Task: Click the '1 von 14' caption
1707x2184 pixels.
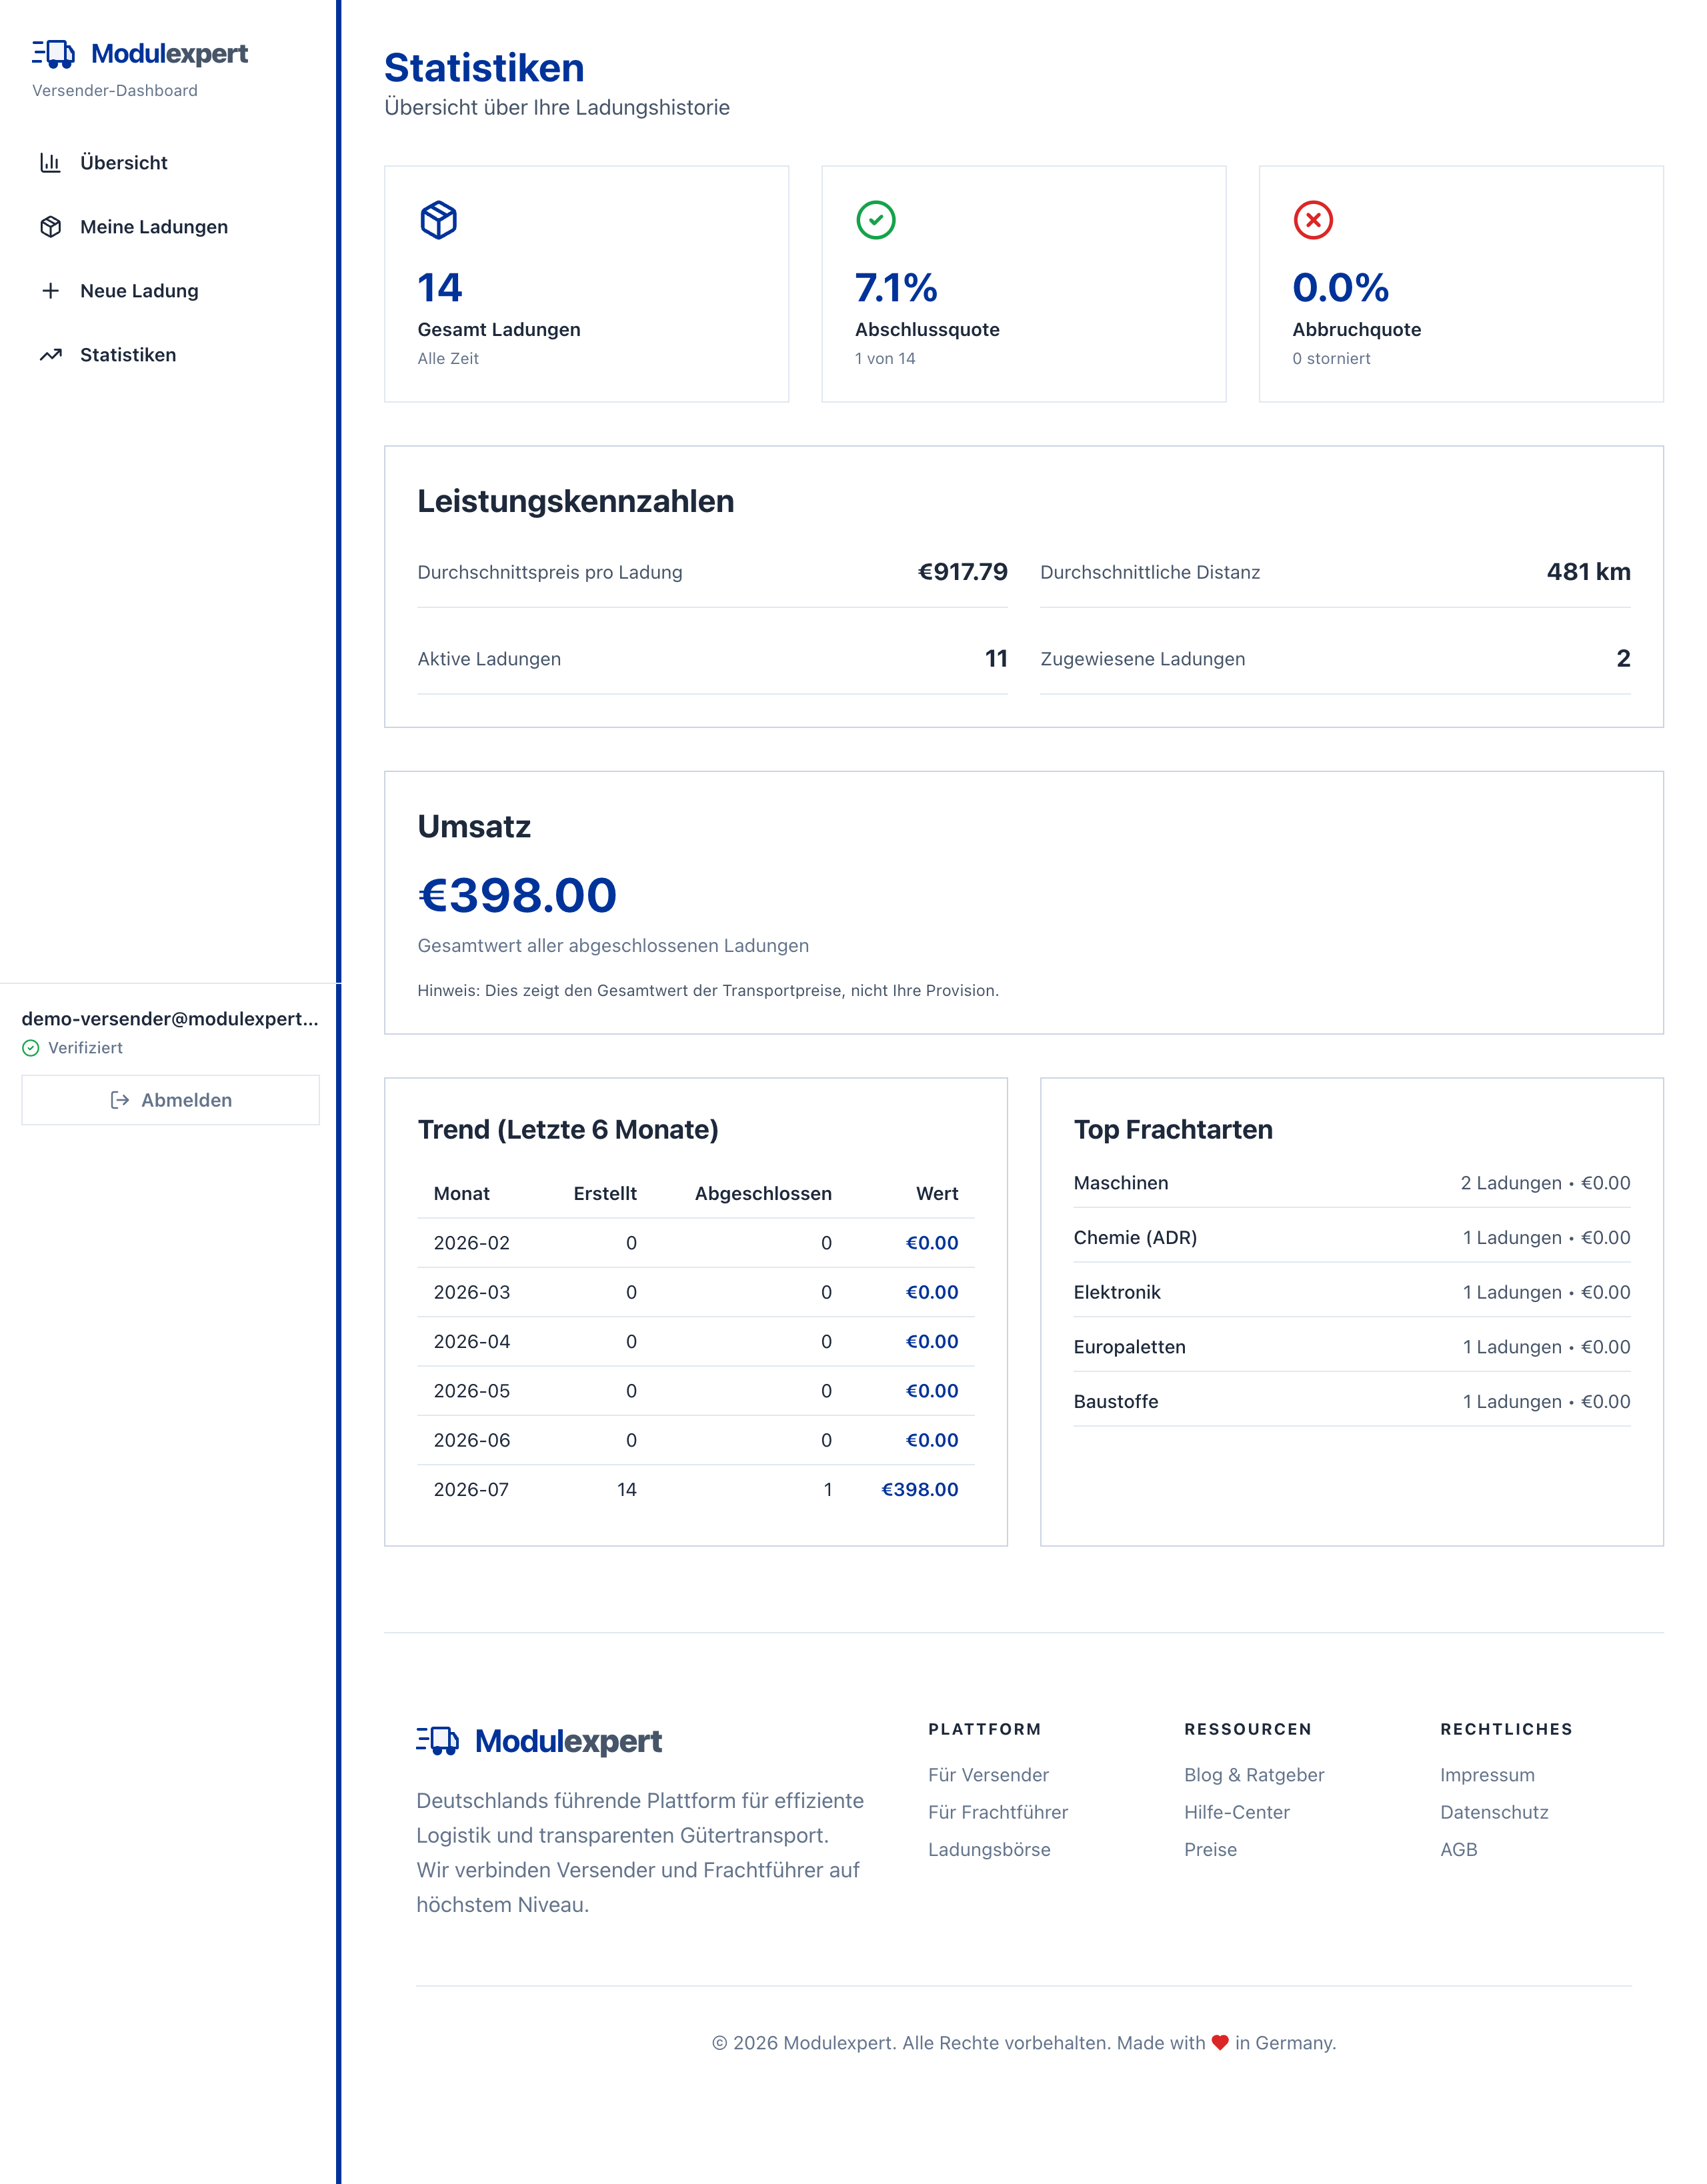Action: 885,359
